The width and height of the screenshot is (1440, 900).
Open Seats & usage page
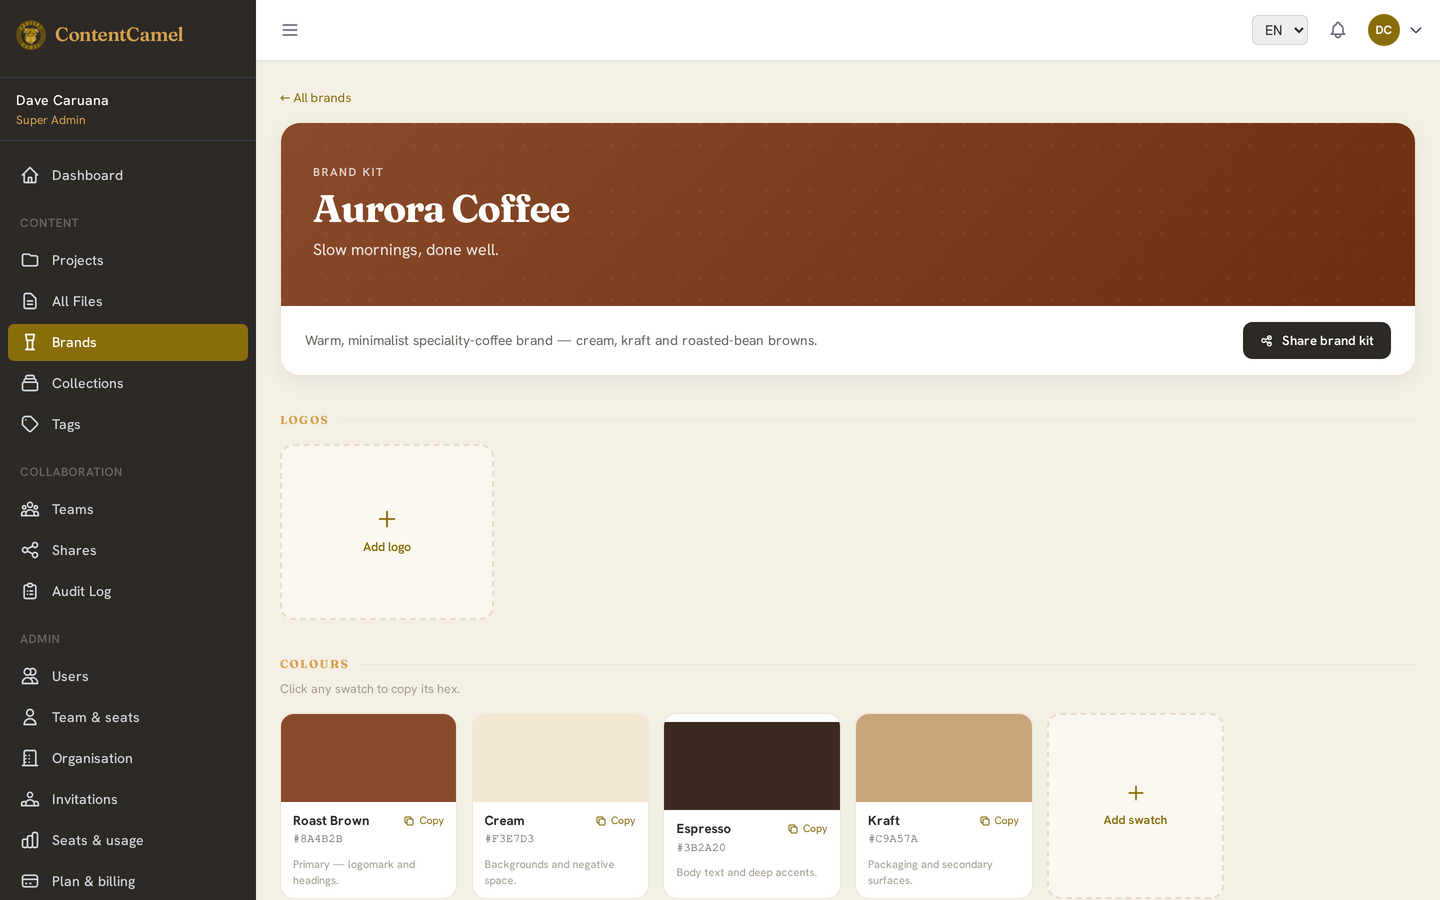128,840
